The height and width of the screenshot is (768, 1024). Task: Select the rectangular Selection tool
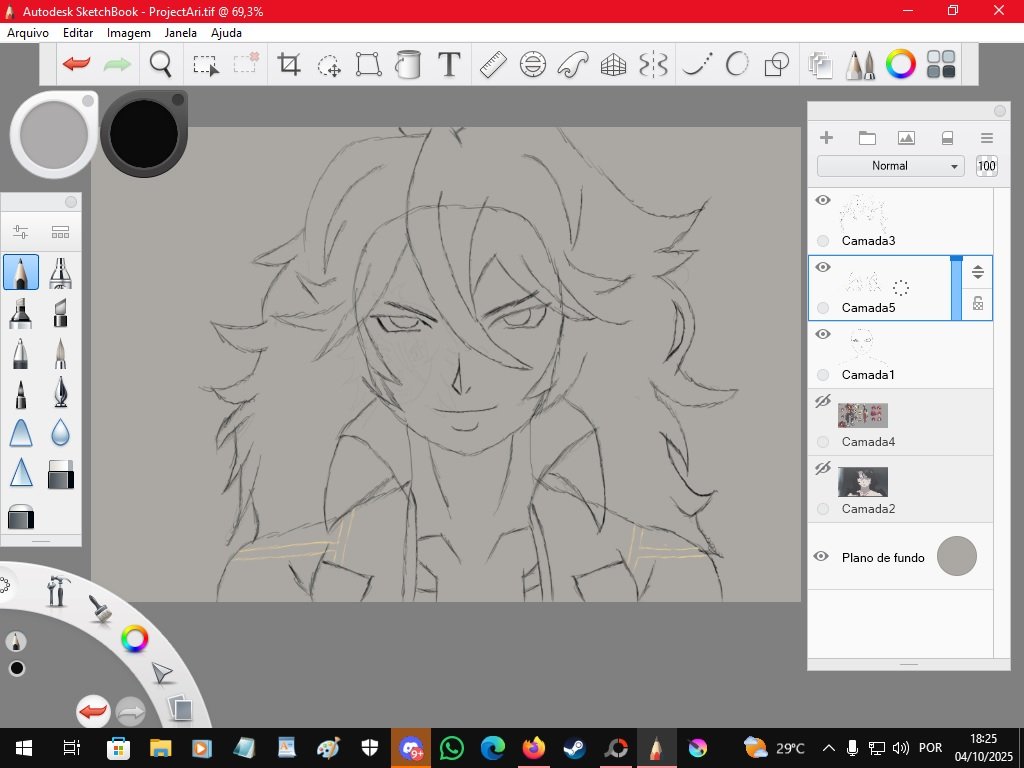pos(206,65)
